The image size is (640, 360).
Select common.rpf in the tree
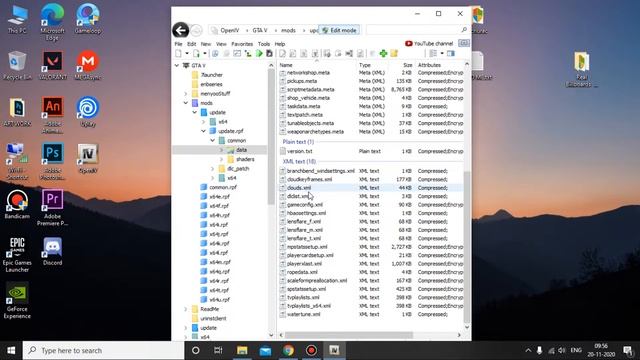[x=223, y=187]
